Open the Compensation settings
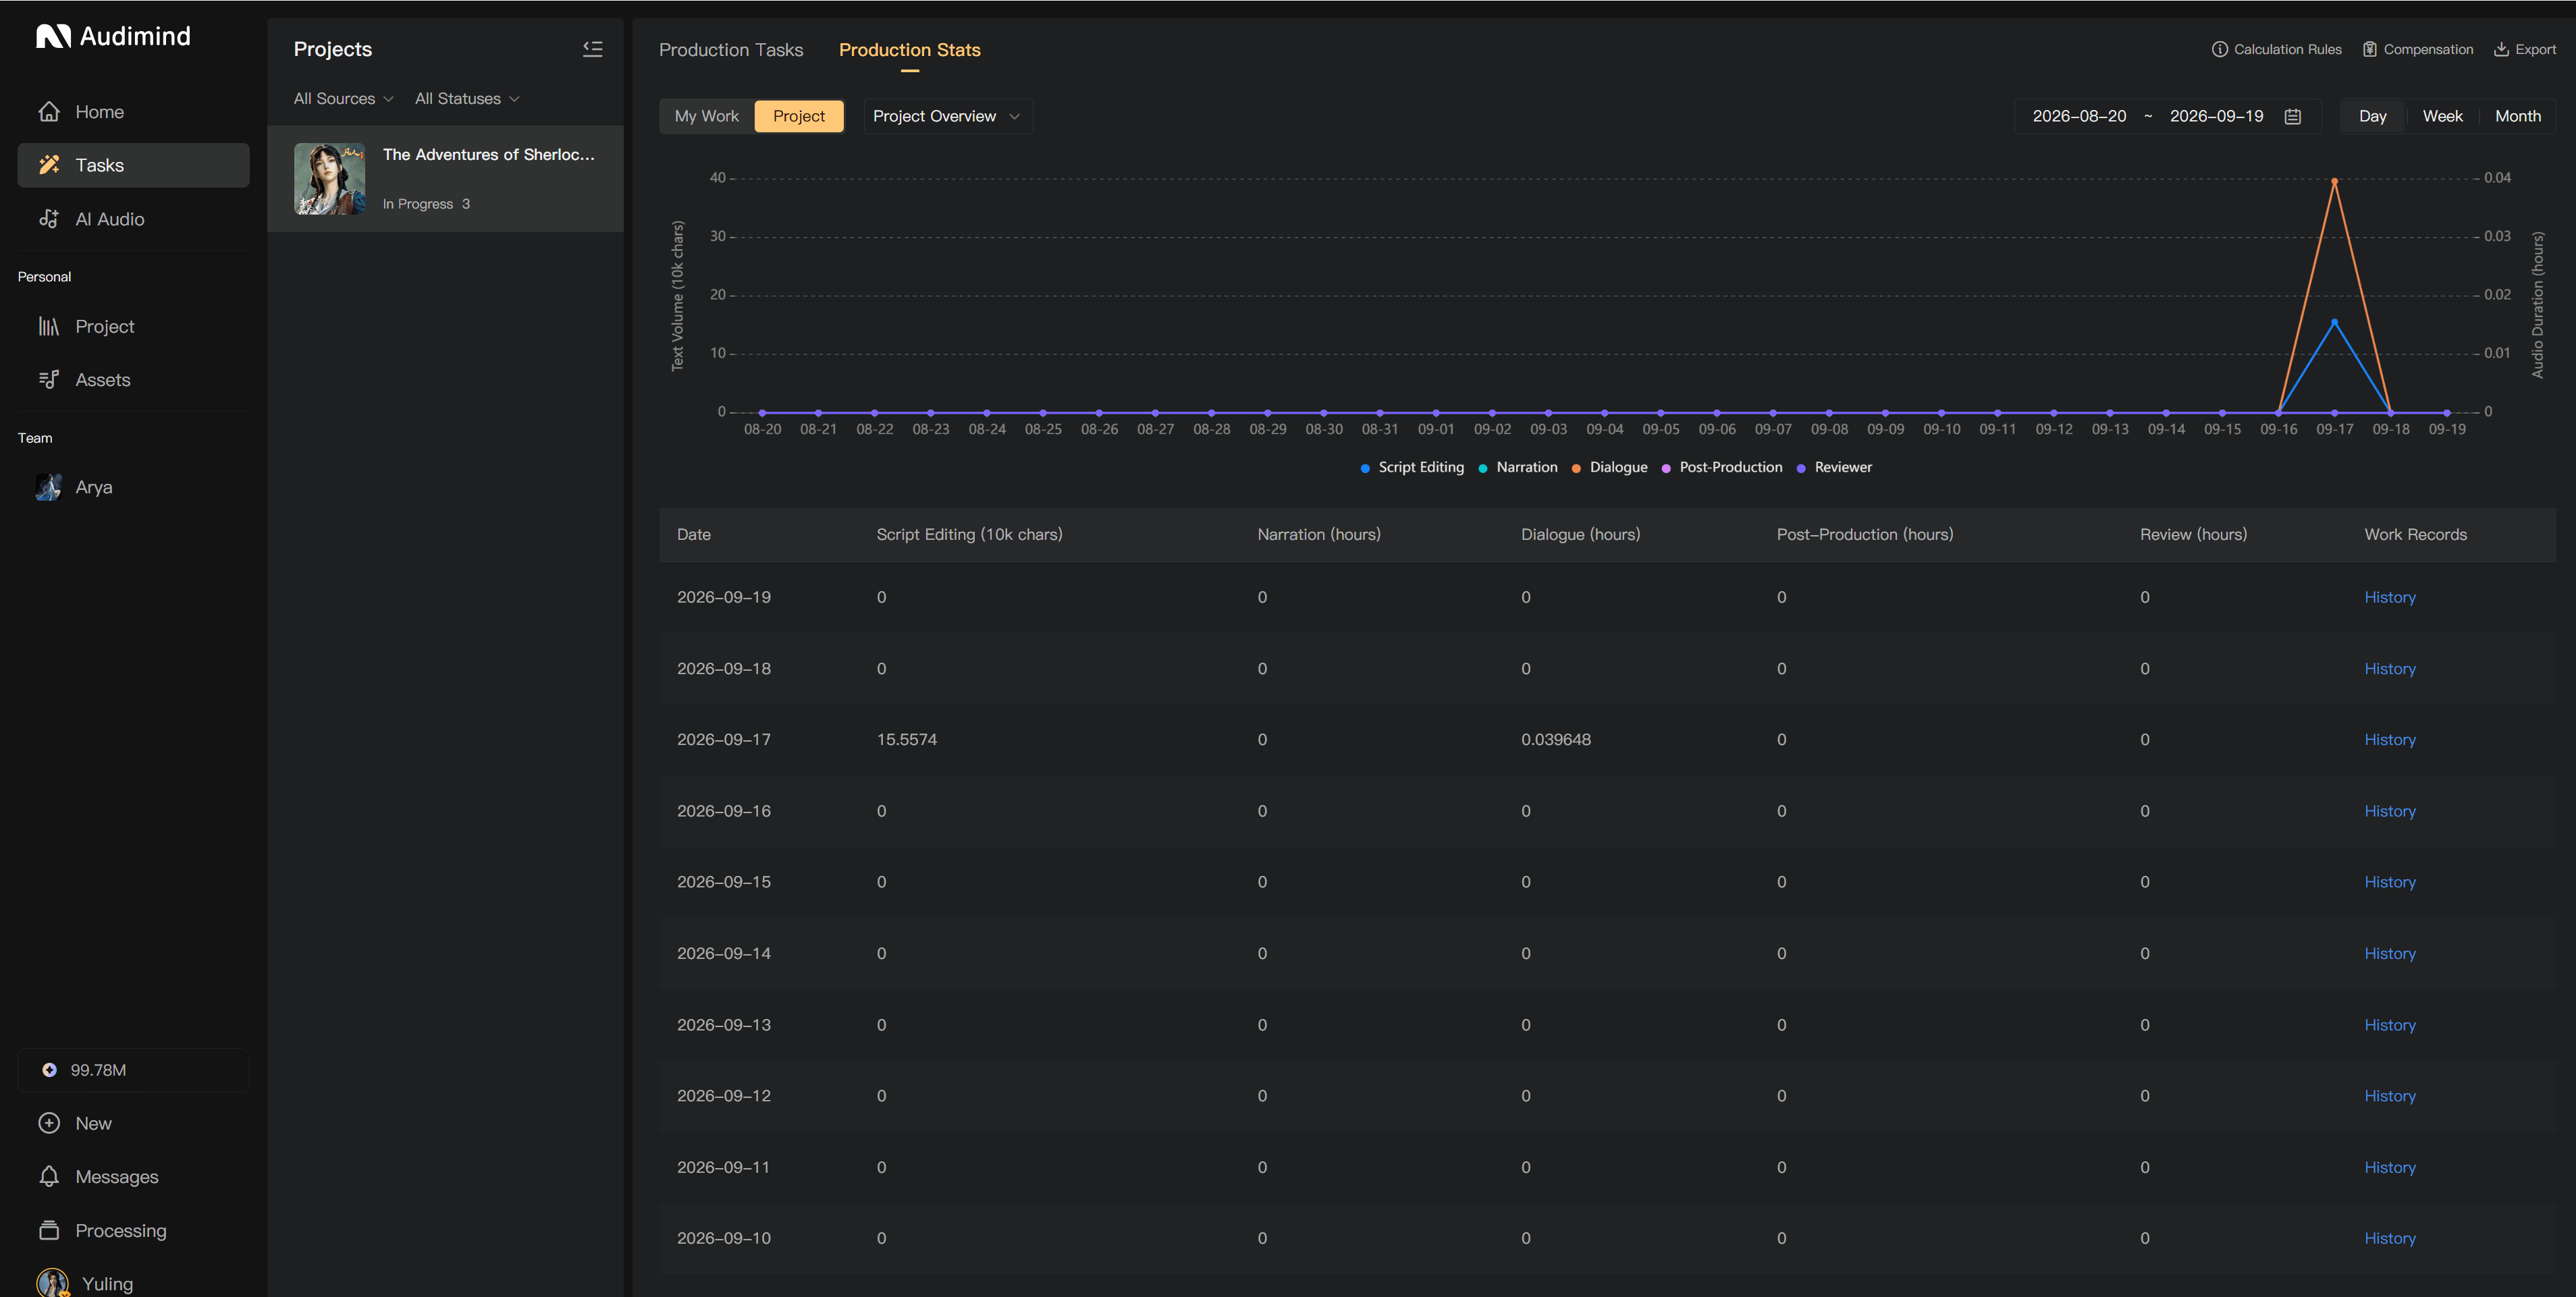This screenshot has width=2576, height=1297. click(2418, 49)
